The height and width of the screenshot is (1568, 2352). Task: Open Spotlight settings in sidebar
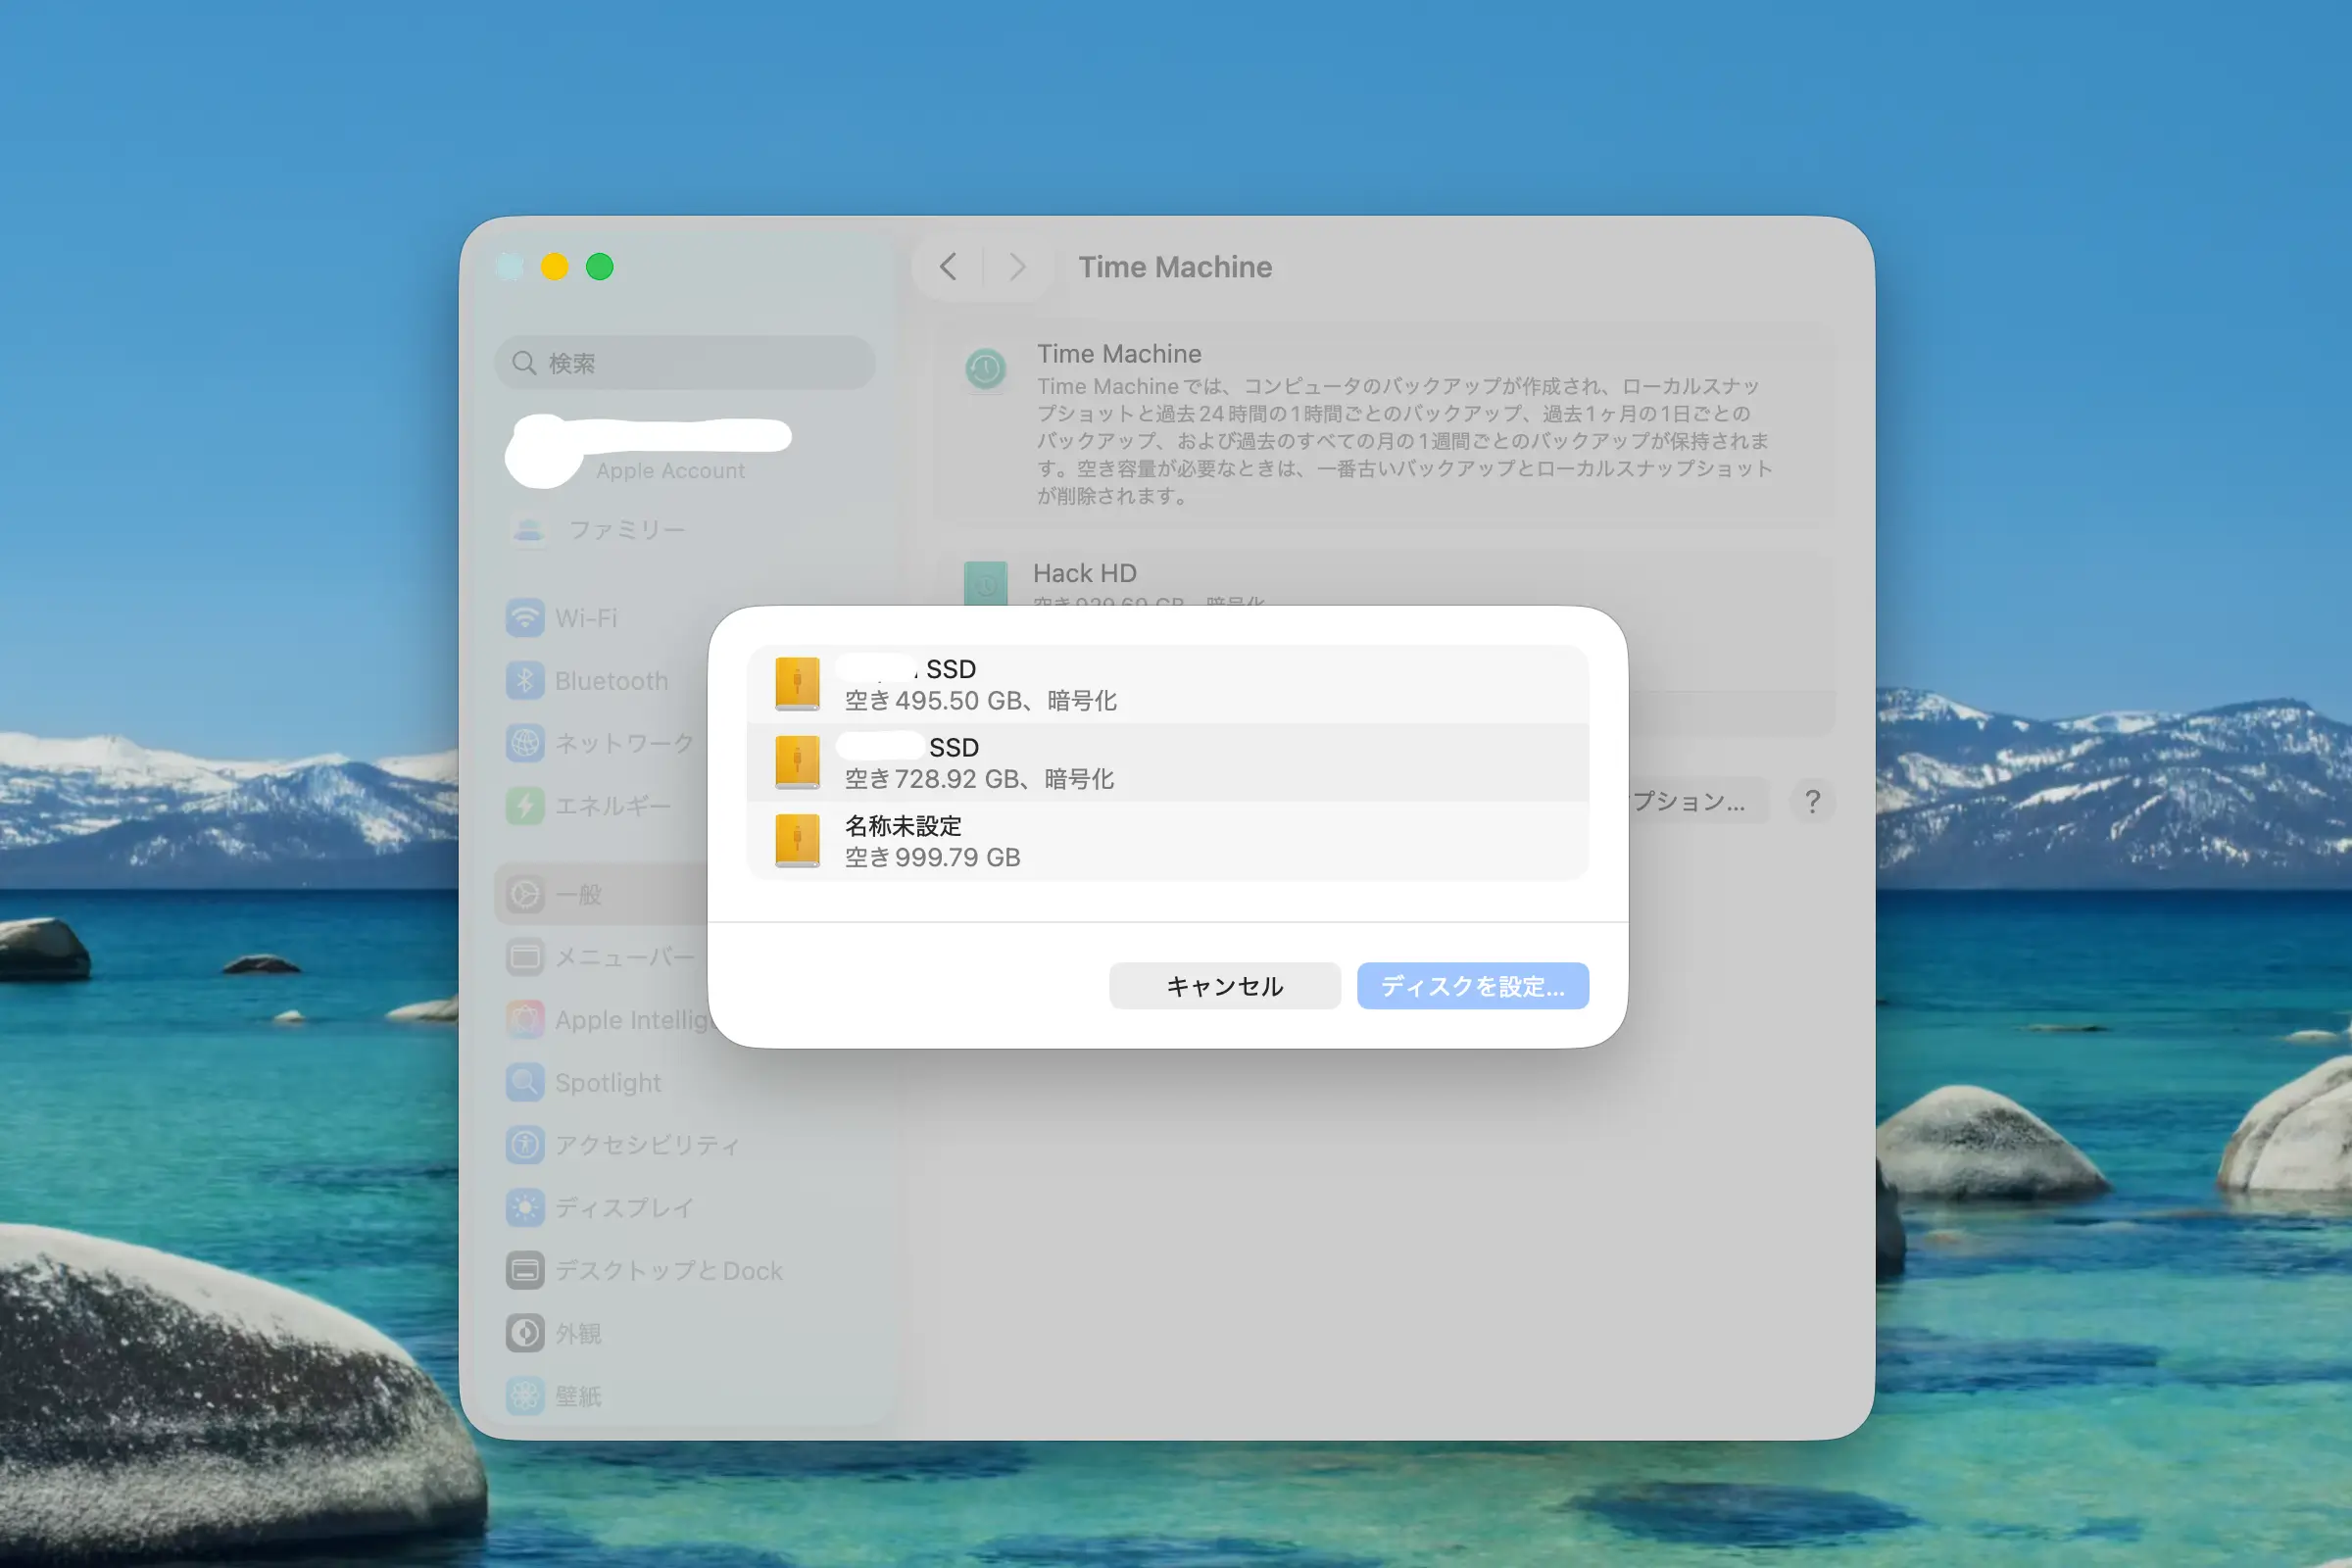click(x=607, y=1083)
